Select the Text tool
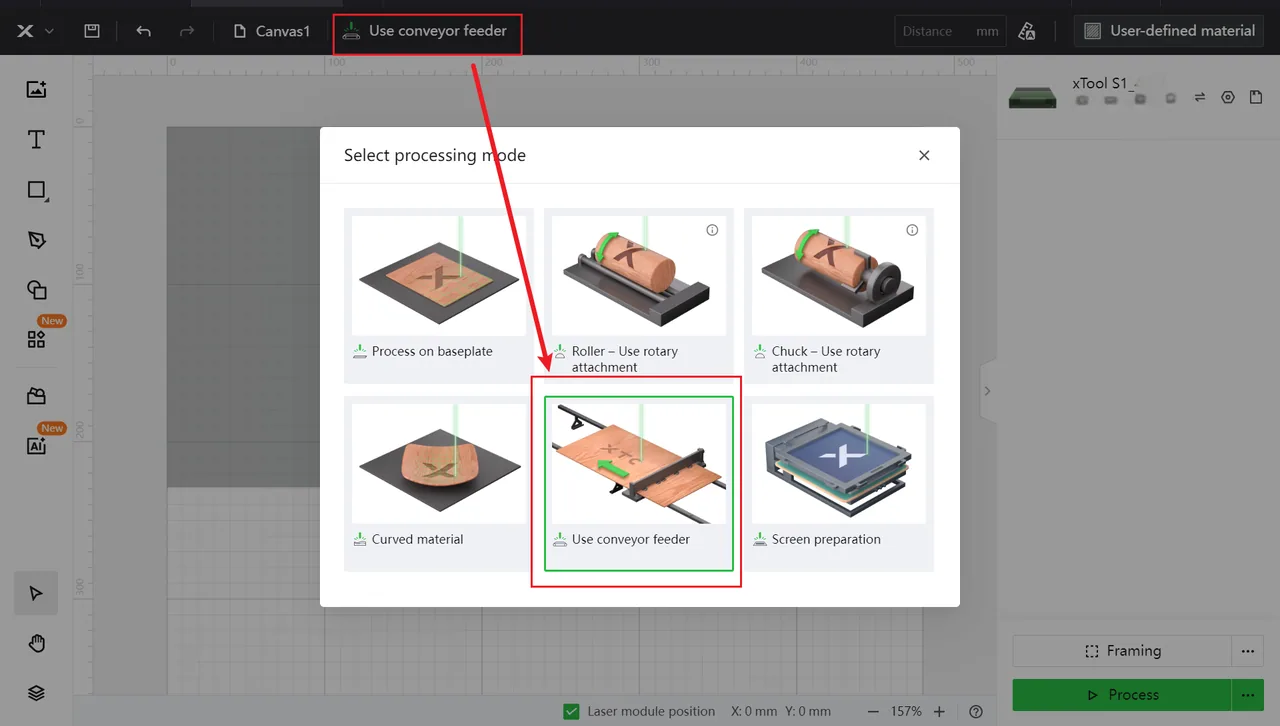 (x=36, y=139)
